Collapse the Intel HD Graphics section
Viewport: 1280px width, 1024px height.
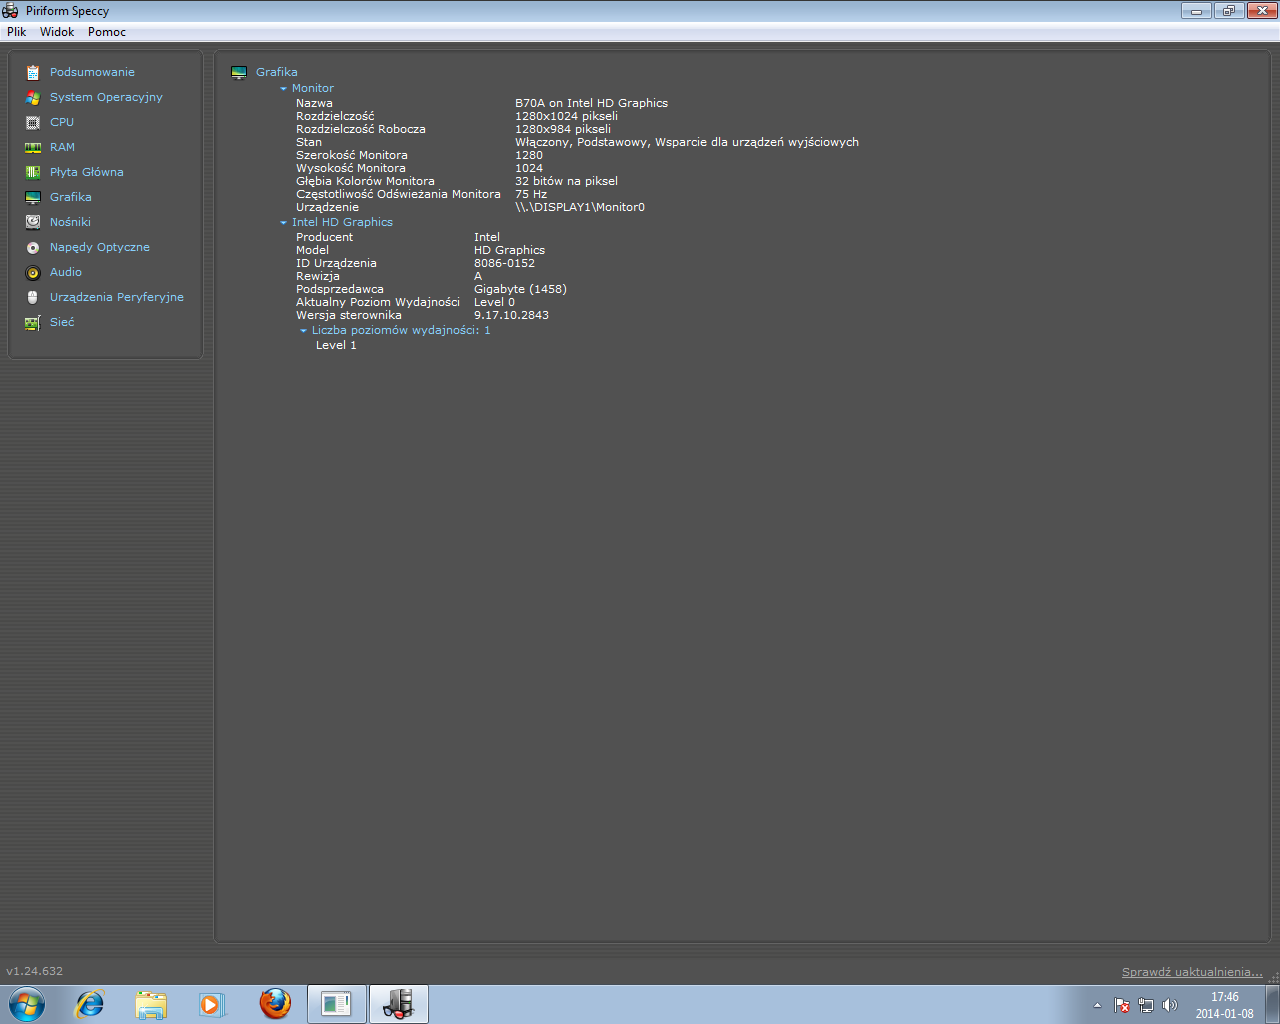click(283, 223)
